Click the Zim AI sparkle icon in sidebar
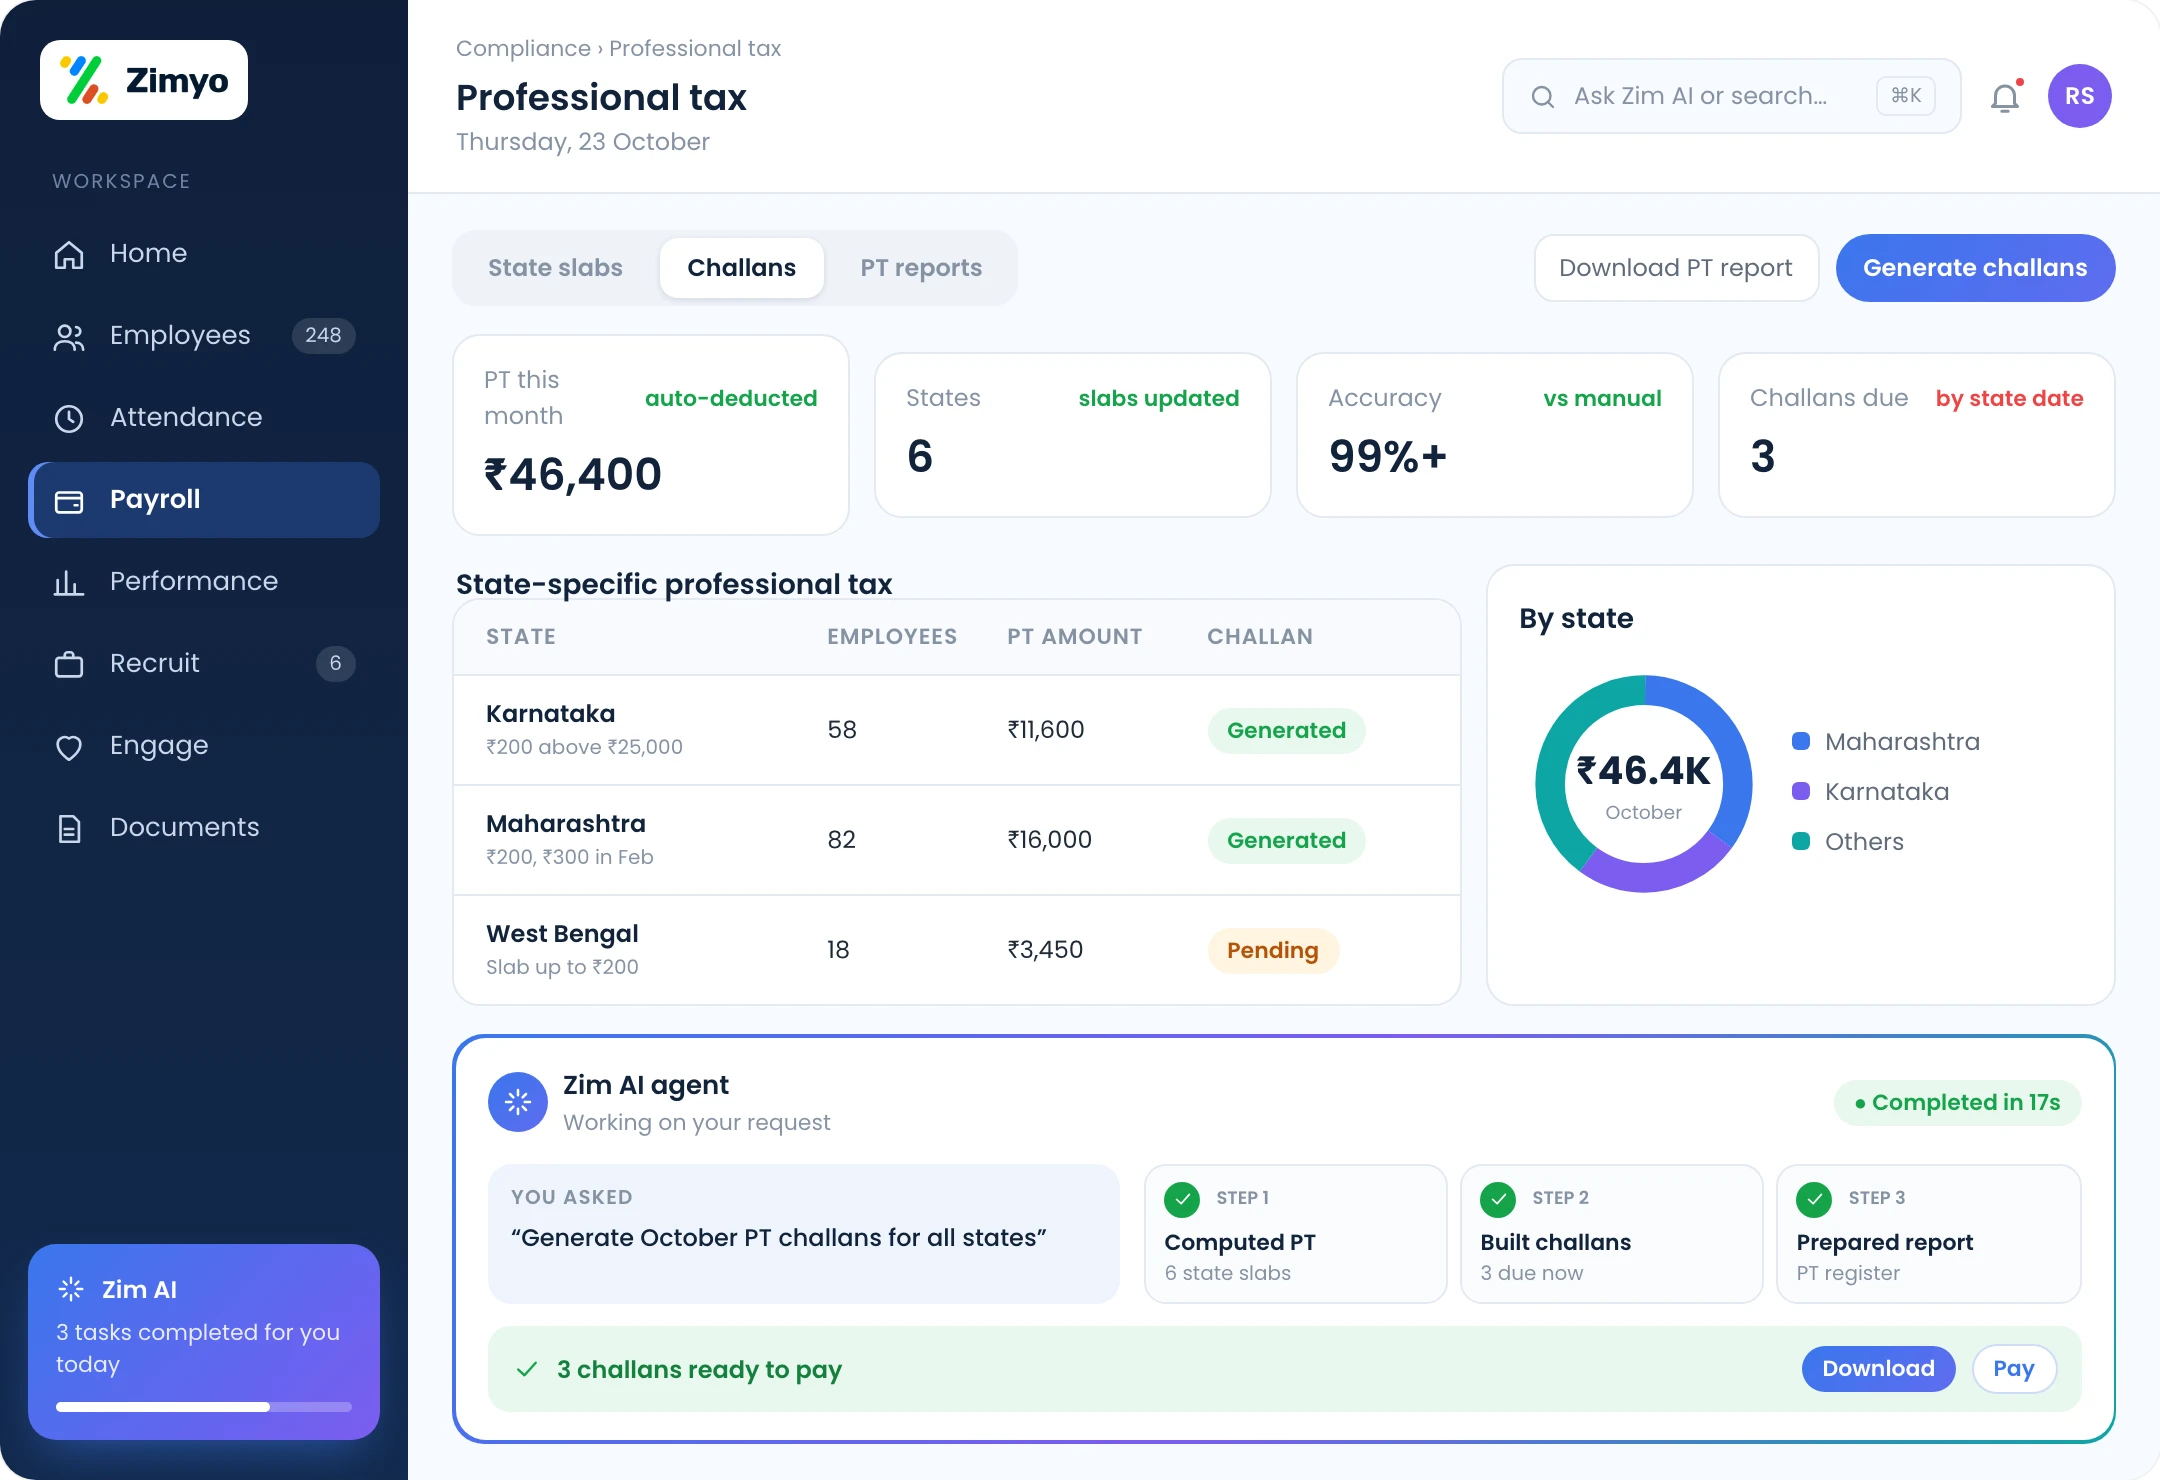The width and height of the screenshot is (2160, 1480). click(x=71, y=1289)
